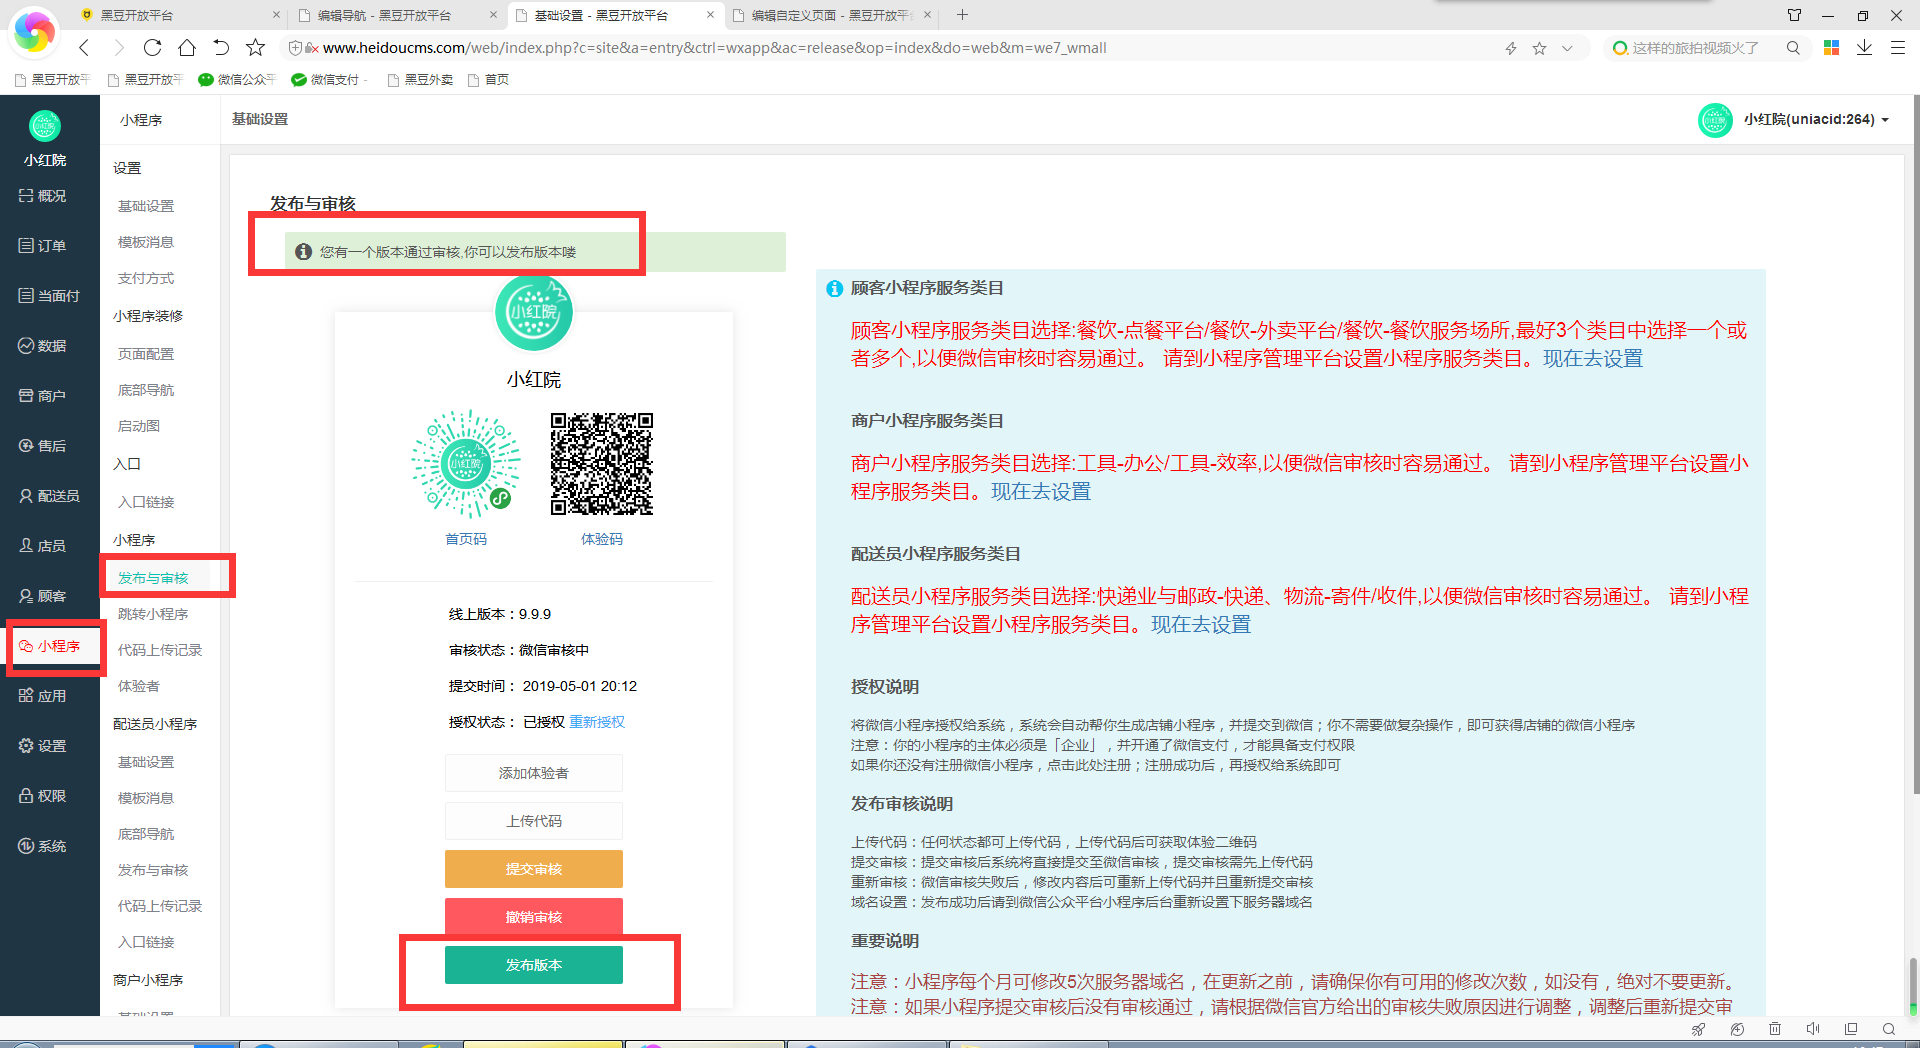Expand address bar dropdown chevron
The width and height of the screenshot is (1920, 1048).
(x=1567, y=48)
